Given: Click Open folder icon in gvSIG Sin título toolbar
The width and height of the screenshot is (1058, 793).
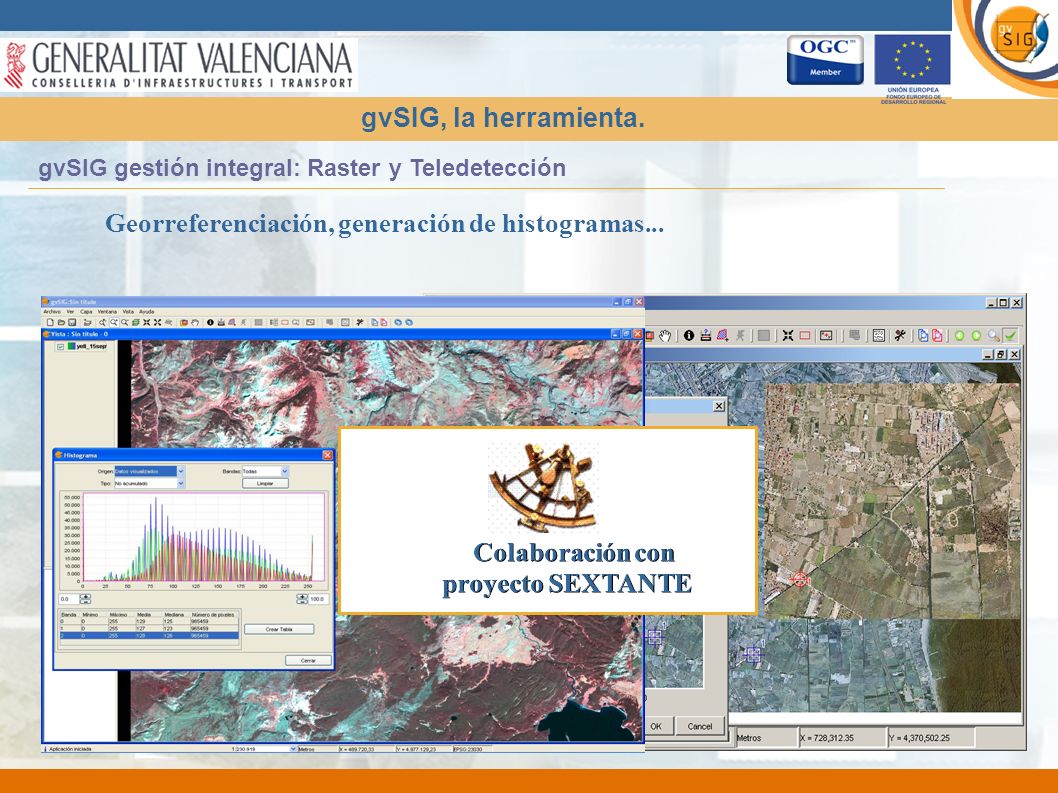Looking at the screenshot, I should point(61,322).
